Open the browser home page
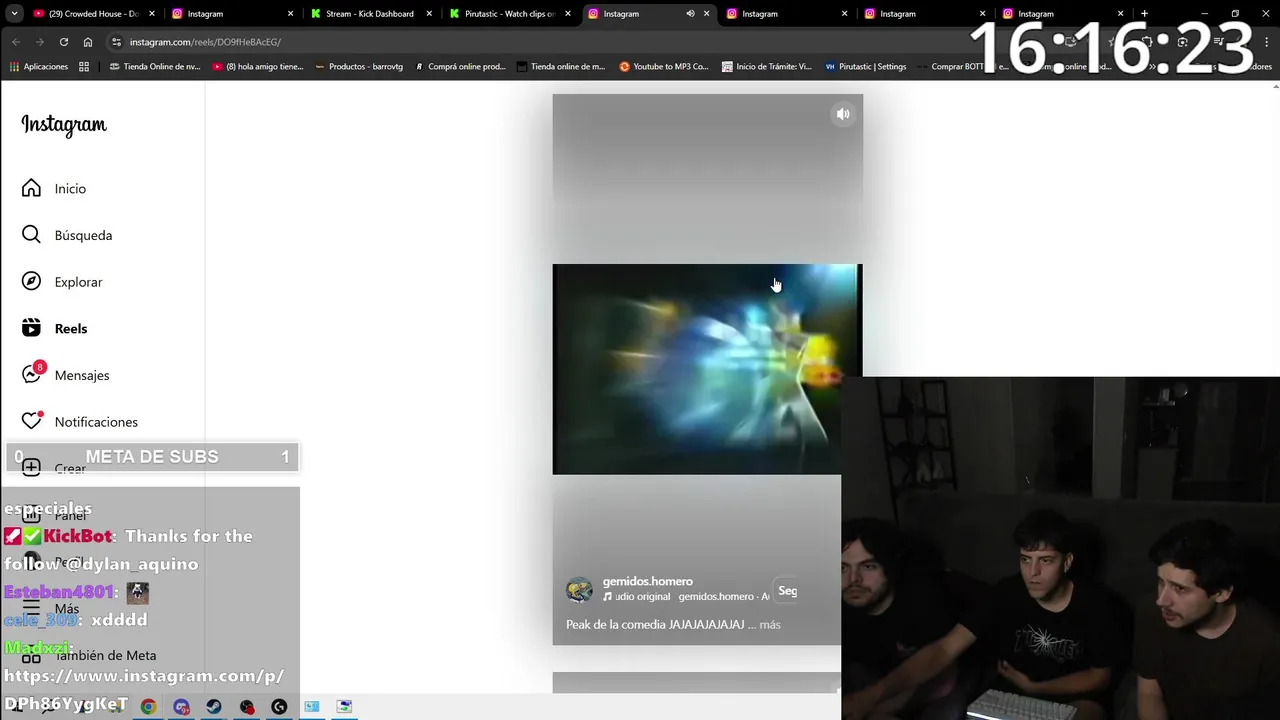 tap(88, 42)
